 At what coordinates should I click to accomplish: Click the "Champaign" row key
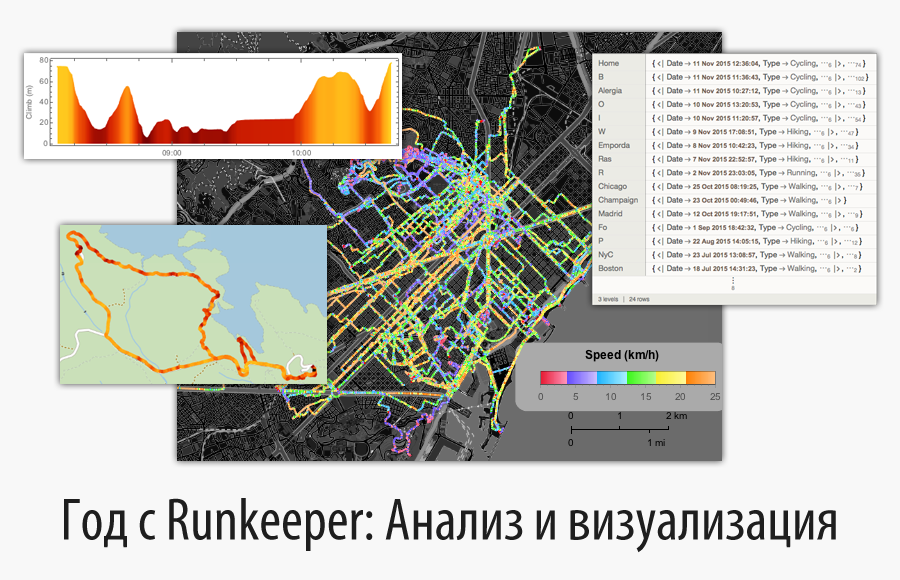tap(618, 200)
